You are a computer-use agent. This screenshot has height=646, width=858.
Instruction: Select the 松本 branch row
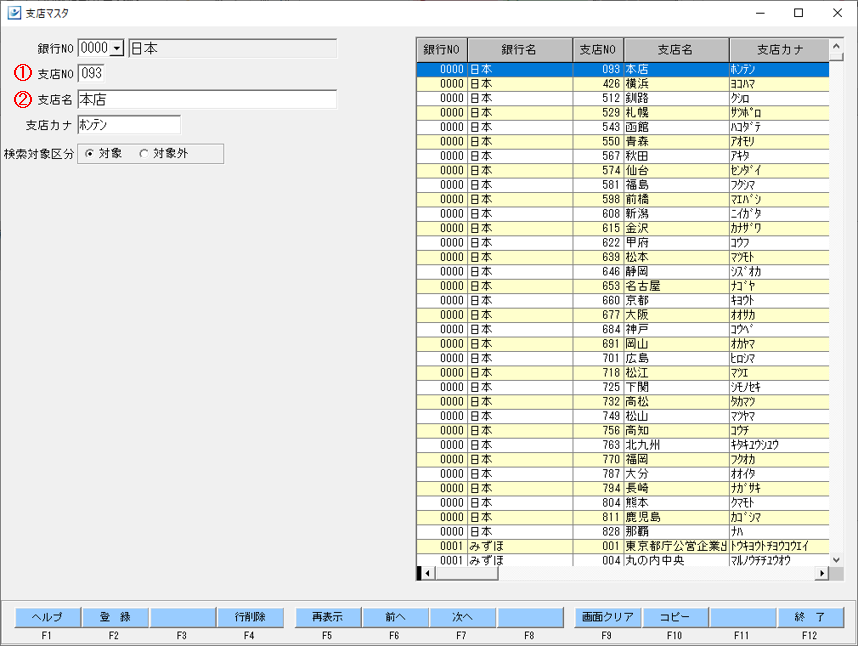pos(623,257)
